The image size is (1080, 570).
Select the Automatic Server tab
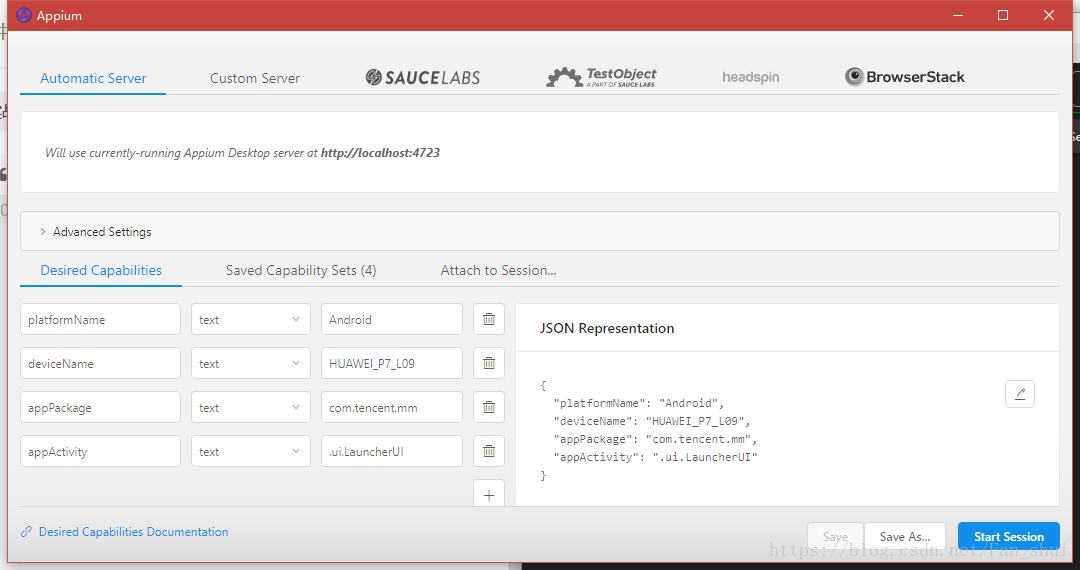(93, 78)
